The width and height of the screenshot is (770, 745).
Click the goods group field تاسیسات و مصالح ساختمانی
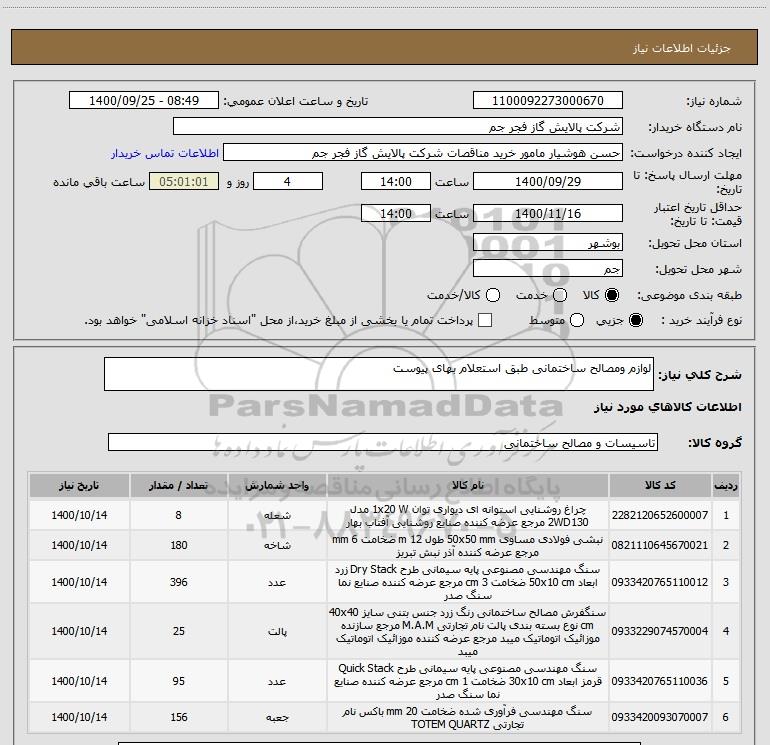coord(383,442)
